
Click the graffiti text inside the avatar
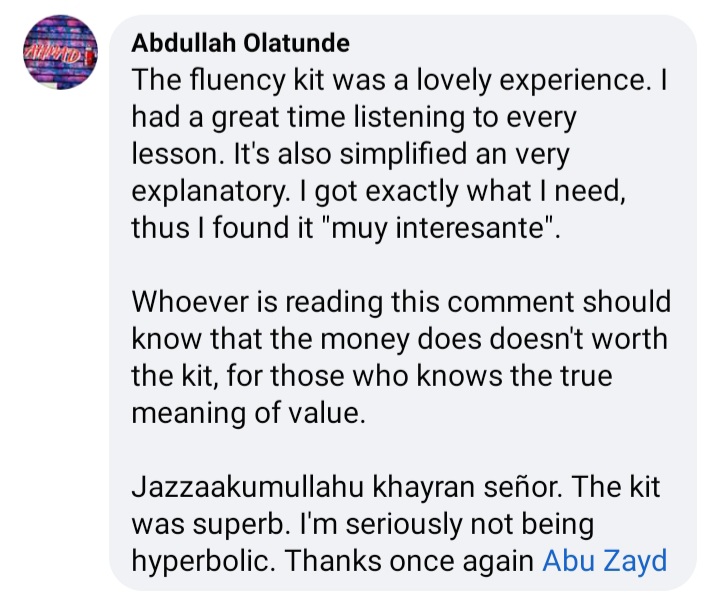[x=55, y=52]
